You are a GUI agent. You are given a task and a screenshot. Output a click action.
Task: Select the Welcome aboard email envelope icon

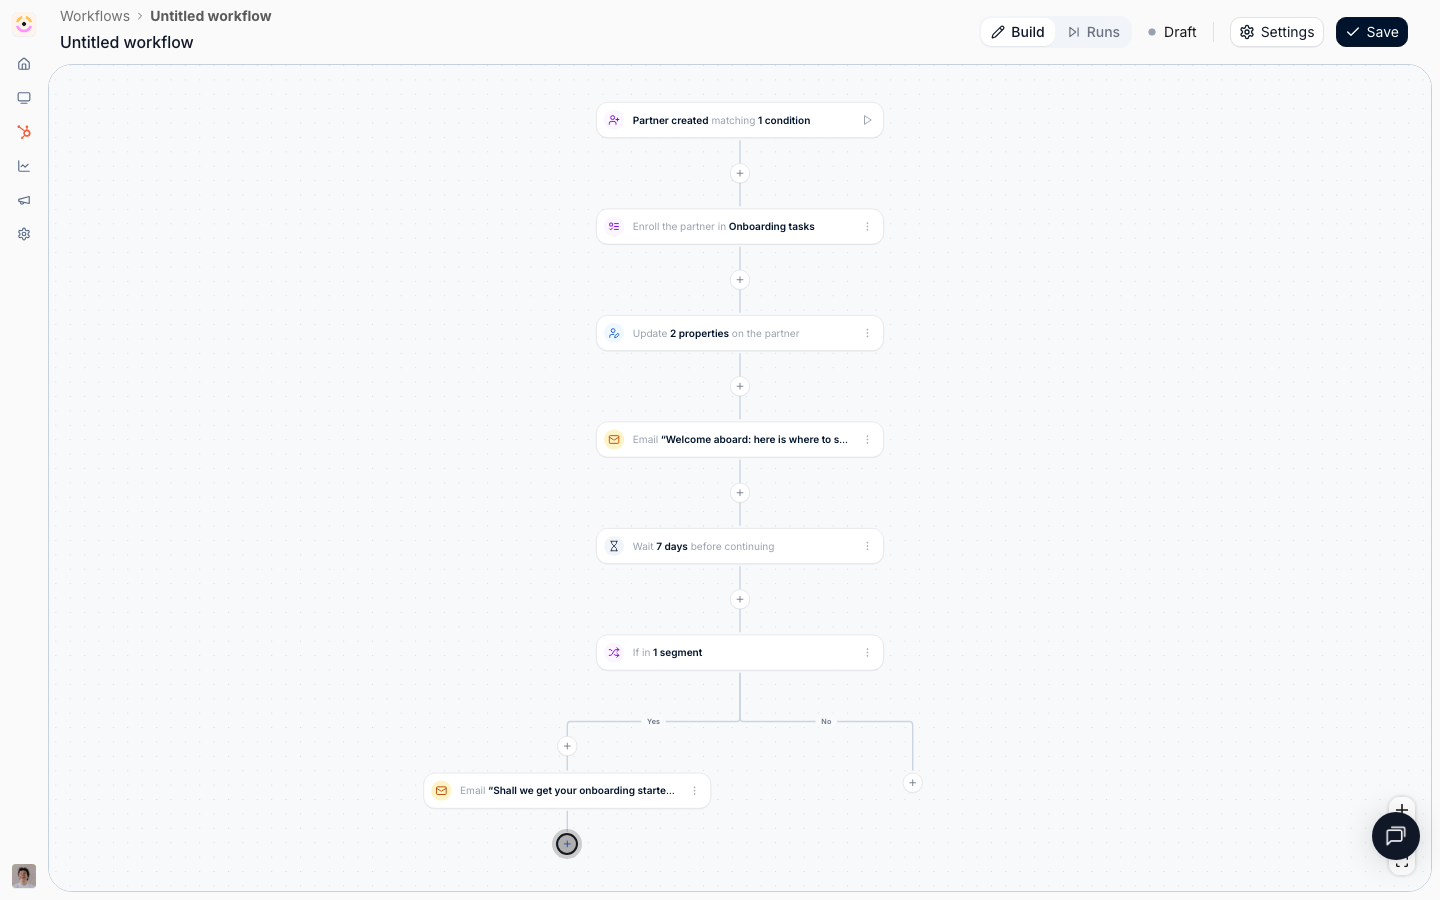coord(614,440)
